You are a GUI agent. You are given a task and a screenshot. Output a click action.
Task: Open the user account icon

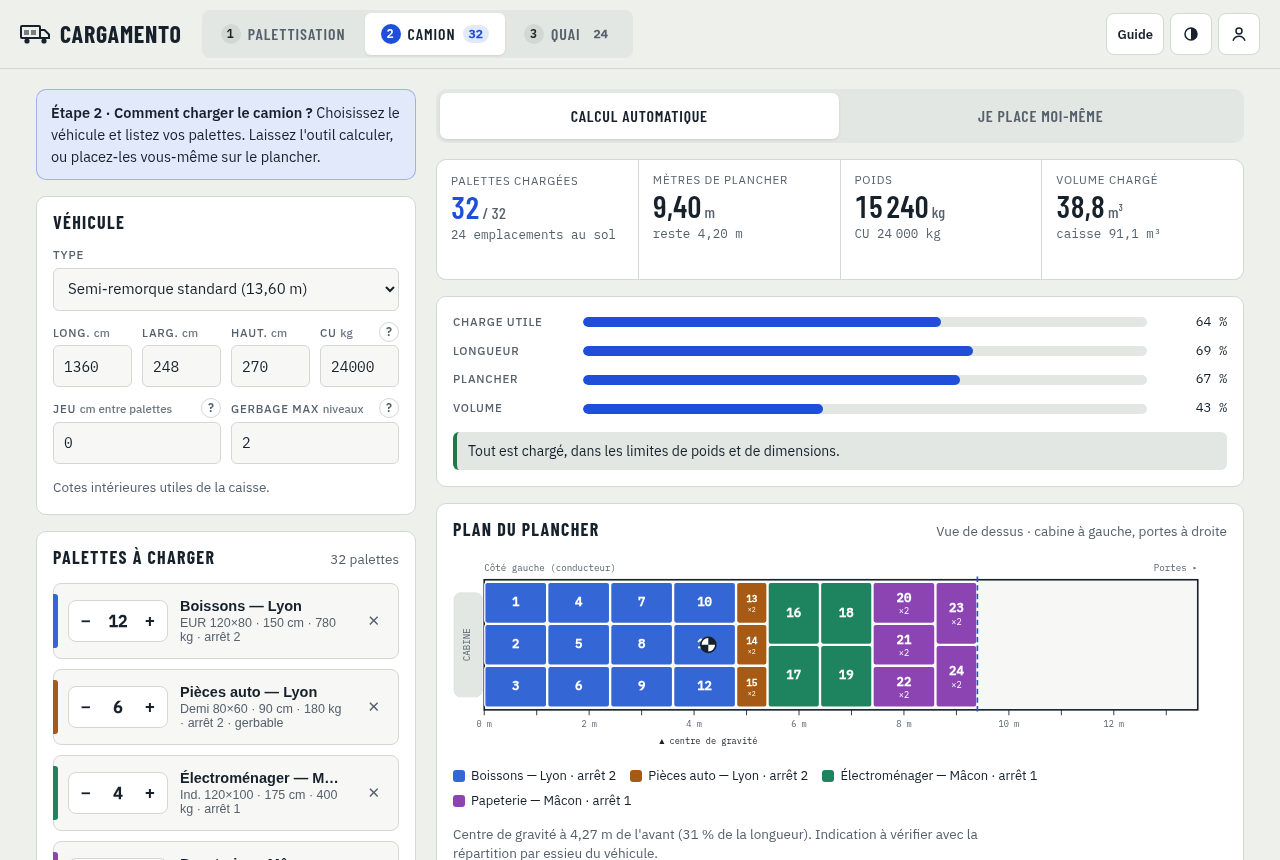[x=1239, y=34]
